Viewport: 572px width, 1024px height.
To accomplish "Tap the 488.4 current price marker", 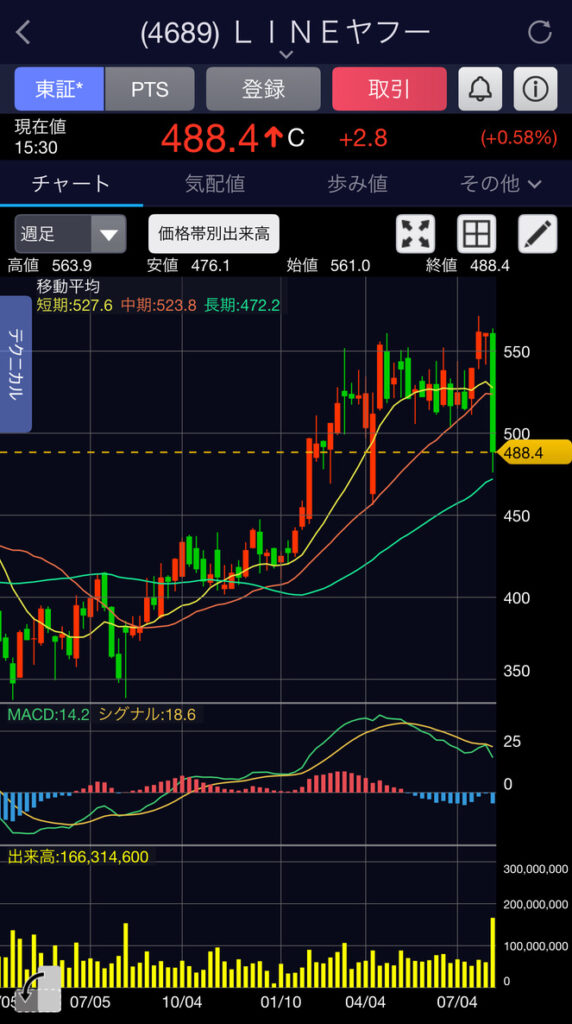I will pyautogui.click(x=534, y=452).
